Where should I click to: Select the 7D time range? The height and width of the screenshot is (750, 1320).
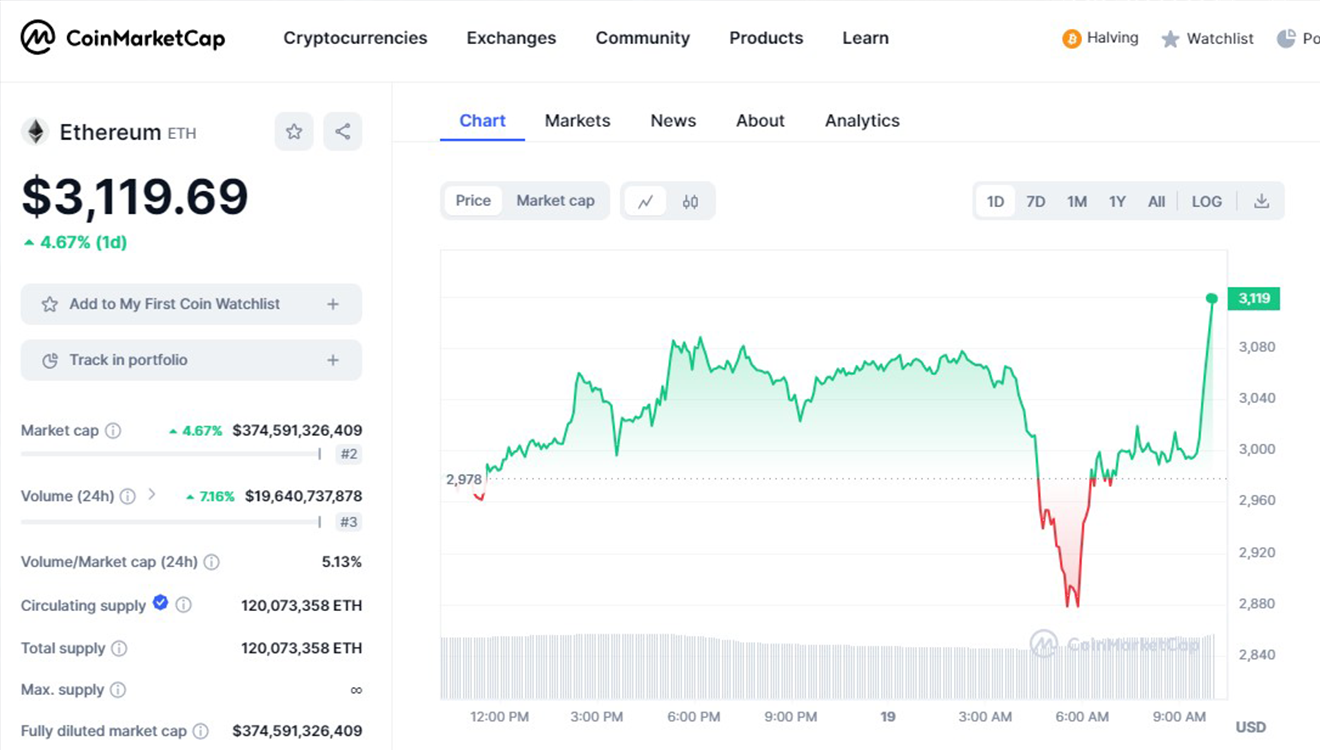1035,201
